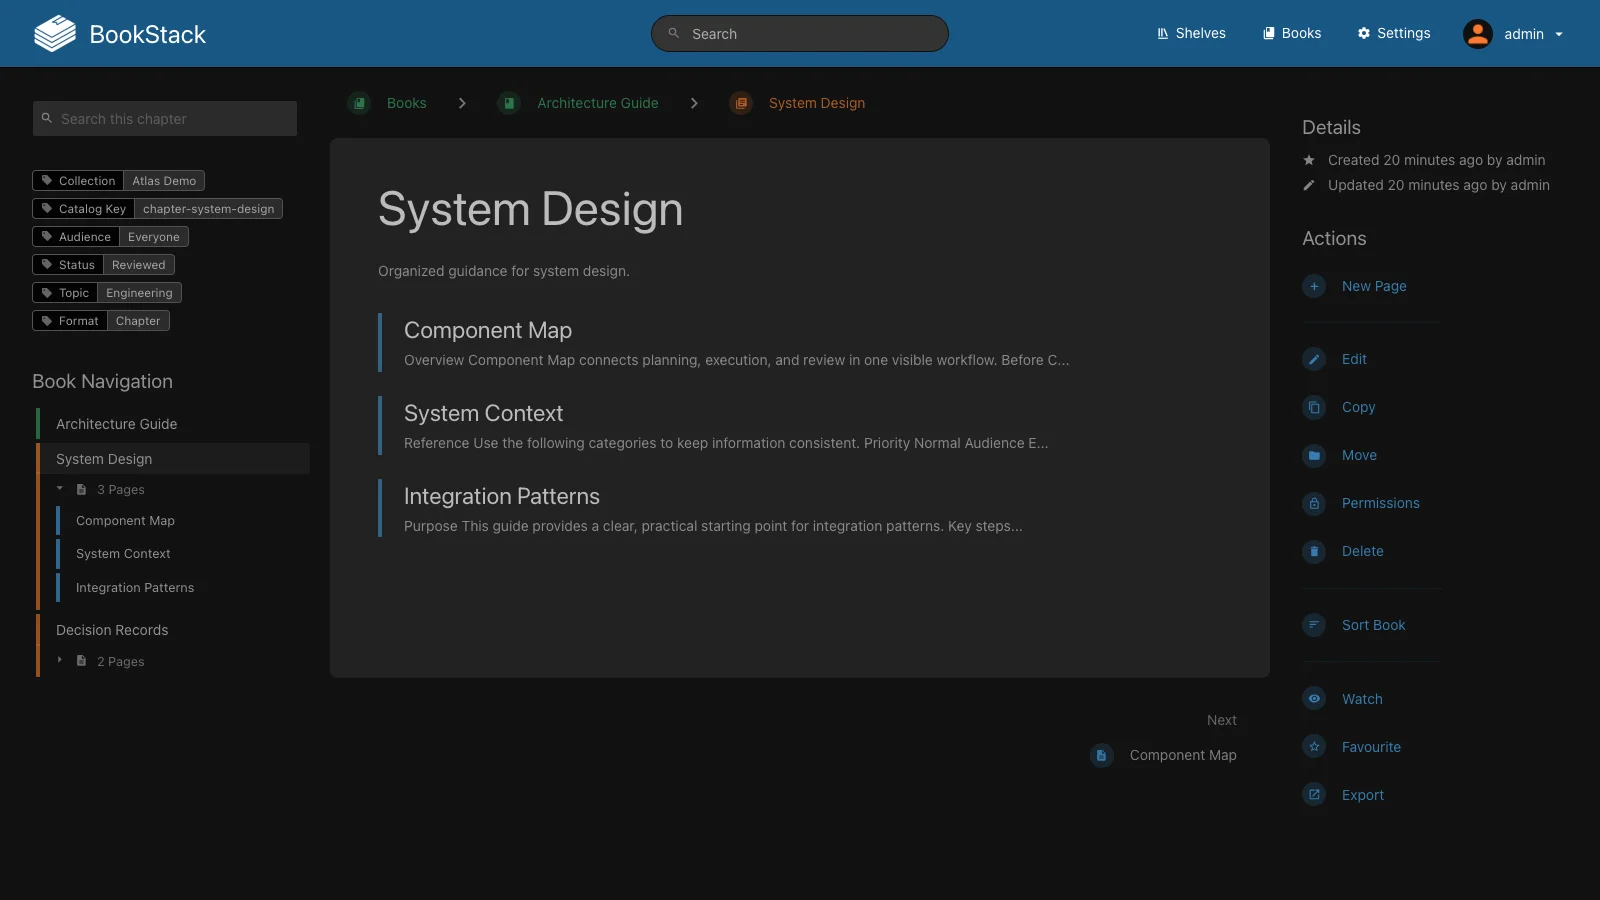
Task: Click the Sort Book action link
Action: click(1374, 625)
